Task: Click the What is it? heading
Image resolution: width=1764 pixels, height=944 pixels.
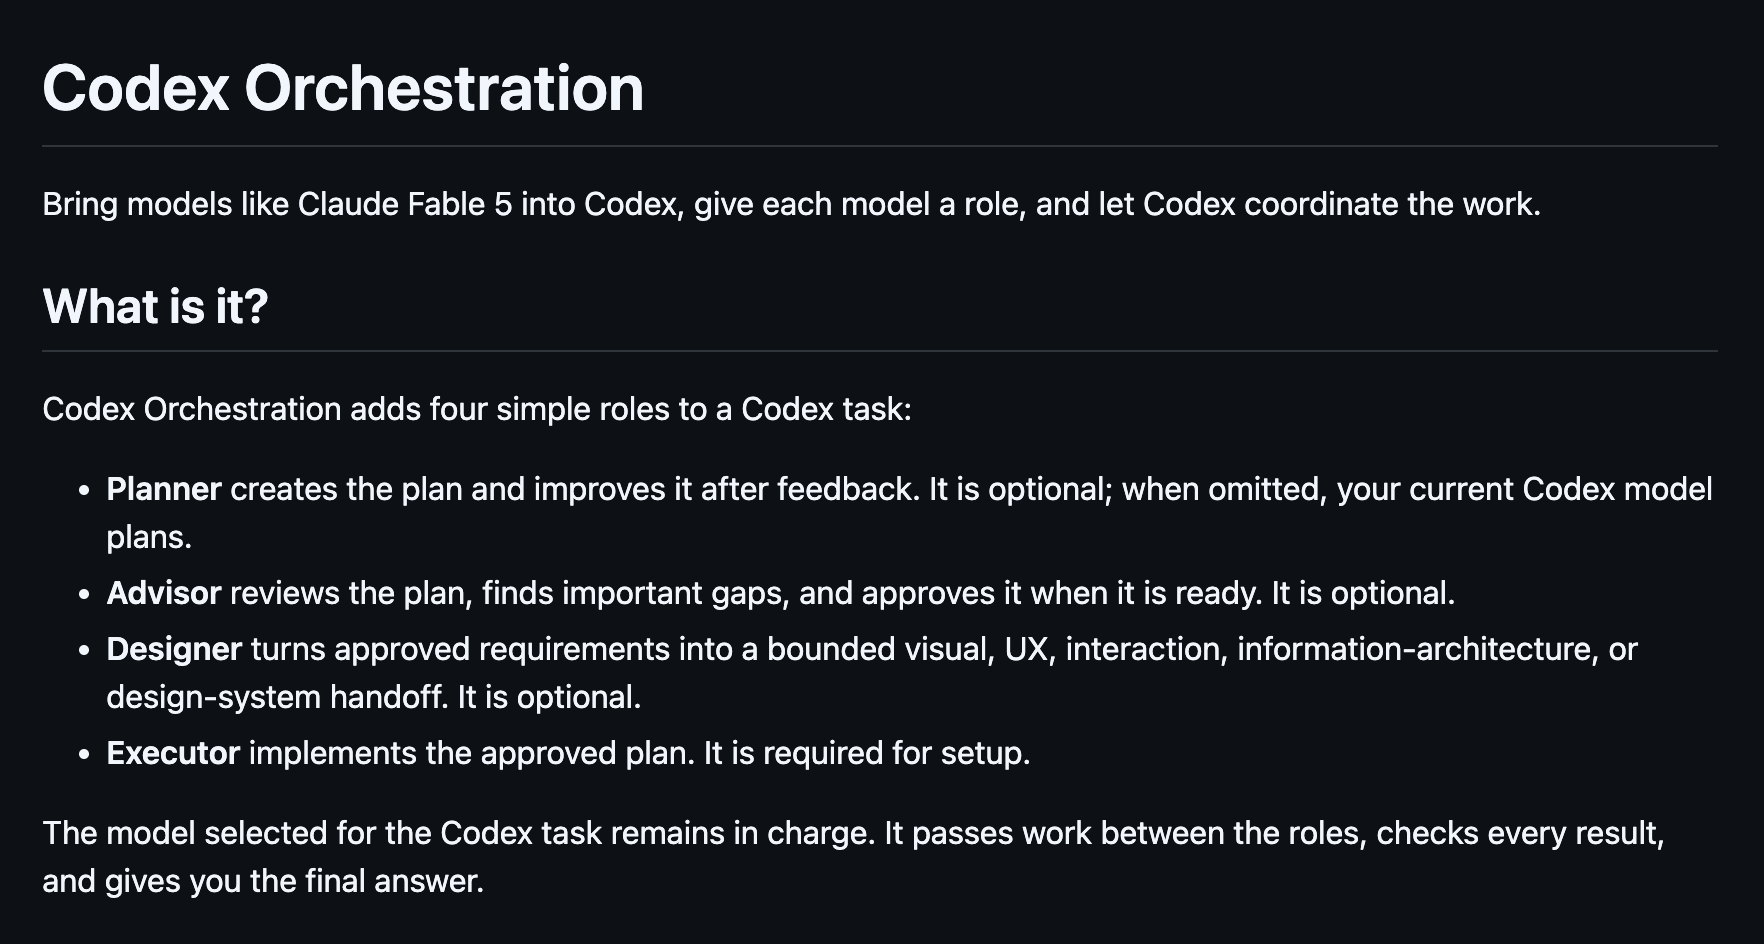Action: tap(155, 306)
